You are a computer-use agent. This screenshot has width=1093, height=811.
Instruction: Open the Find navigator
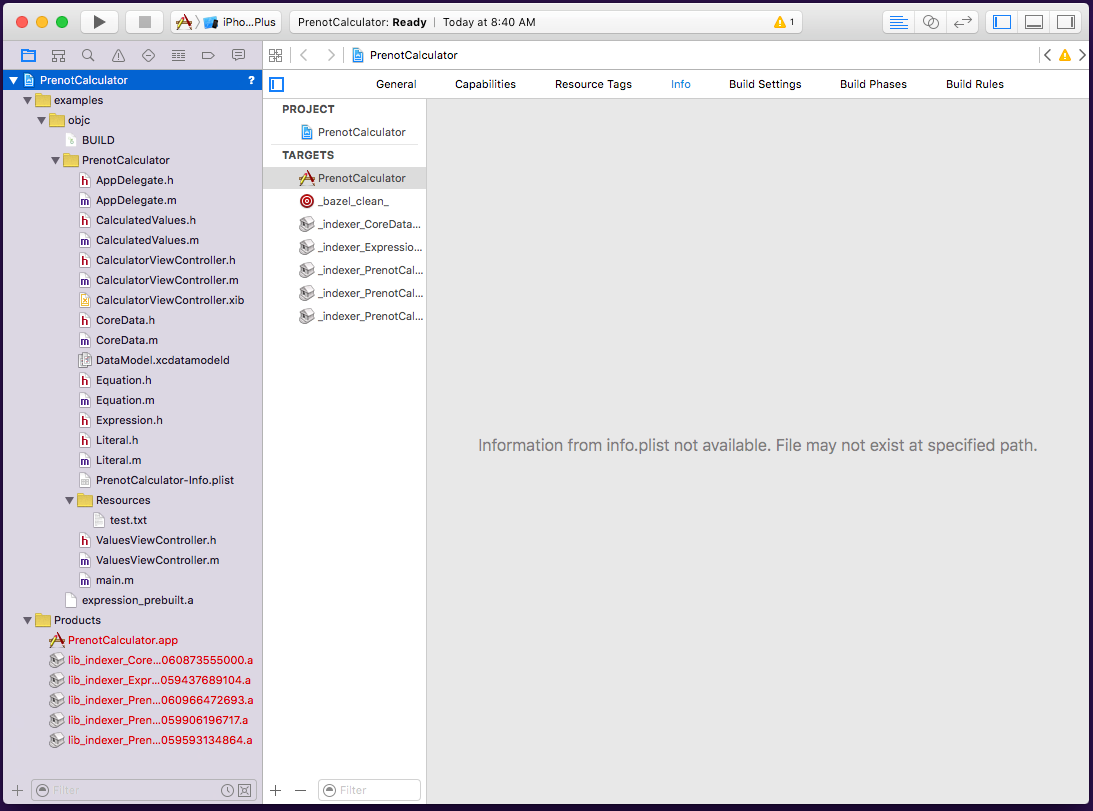[x=88, y=55]
